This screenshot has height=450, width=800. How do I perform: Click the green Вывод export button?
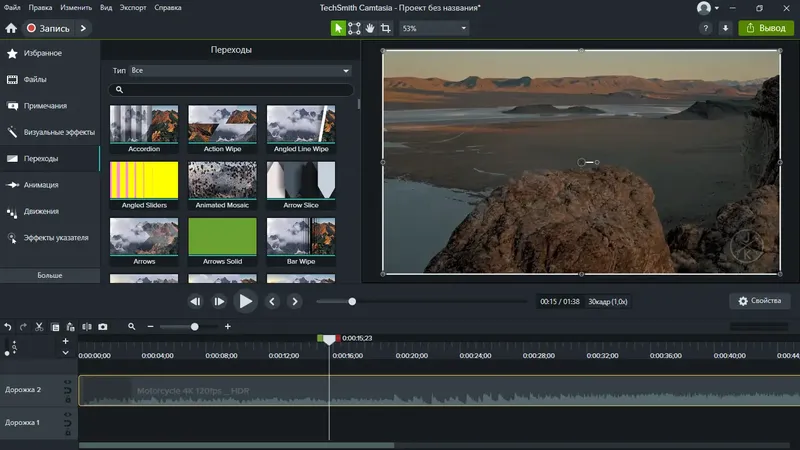(x=765, y=29)
